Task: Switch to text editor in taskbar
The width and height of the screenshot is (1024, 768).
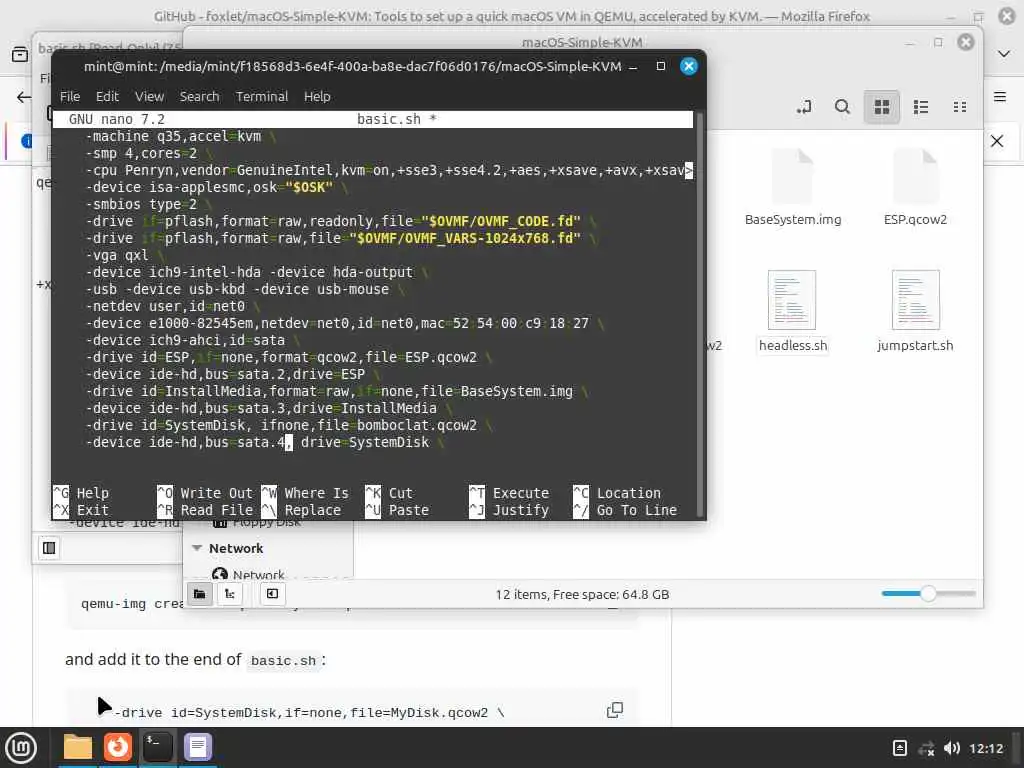Action: point(197,747)
